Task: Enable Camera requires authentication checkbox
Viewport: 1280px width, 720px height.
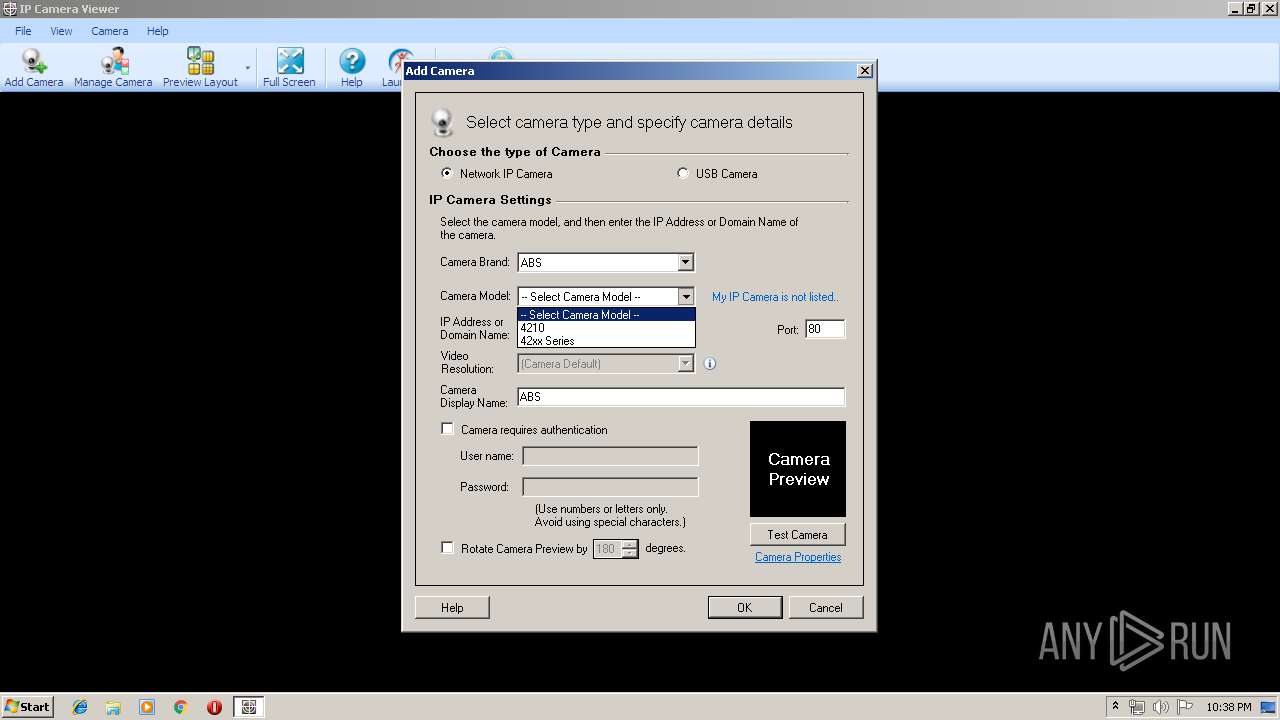Action: point(447,429)
